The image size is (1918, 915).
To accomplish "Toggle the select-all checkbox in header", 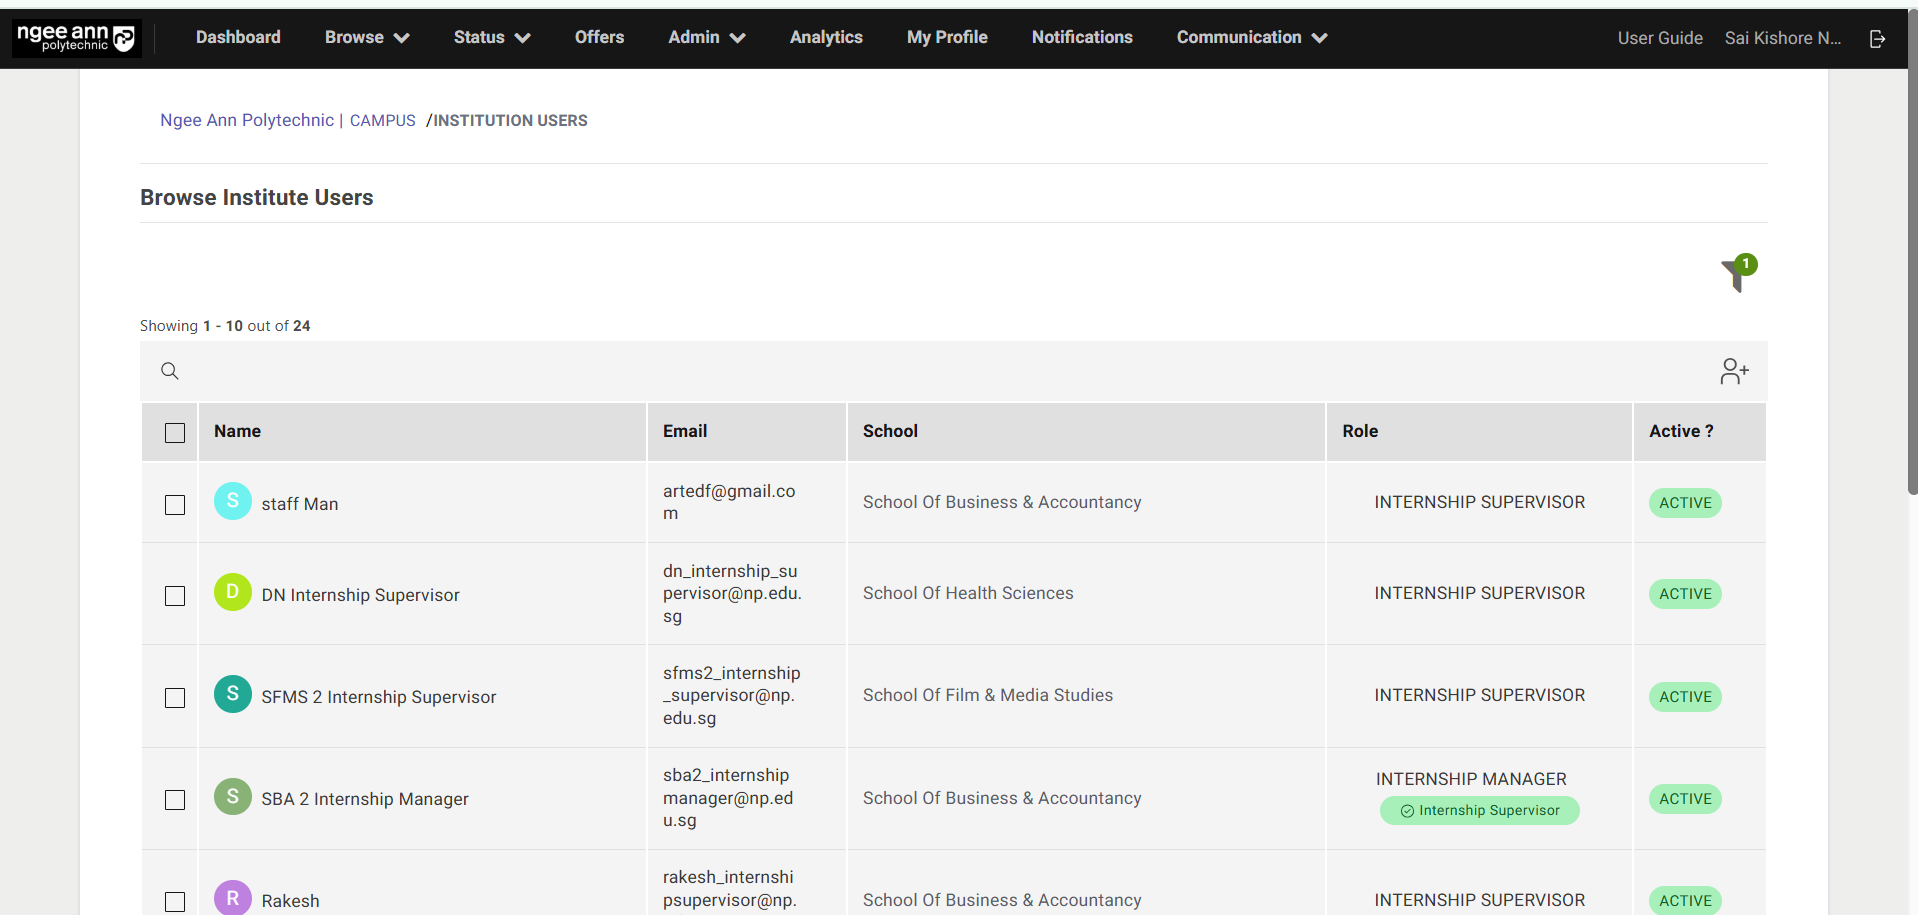I will pos(175,433).
